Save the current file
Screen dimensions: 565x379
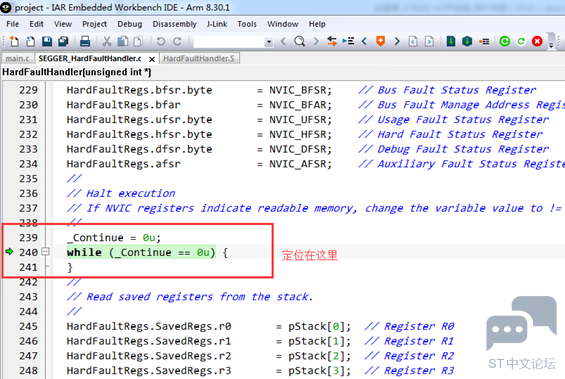point(47,41)
